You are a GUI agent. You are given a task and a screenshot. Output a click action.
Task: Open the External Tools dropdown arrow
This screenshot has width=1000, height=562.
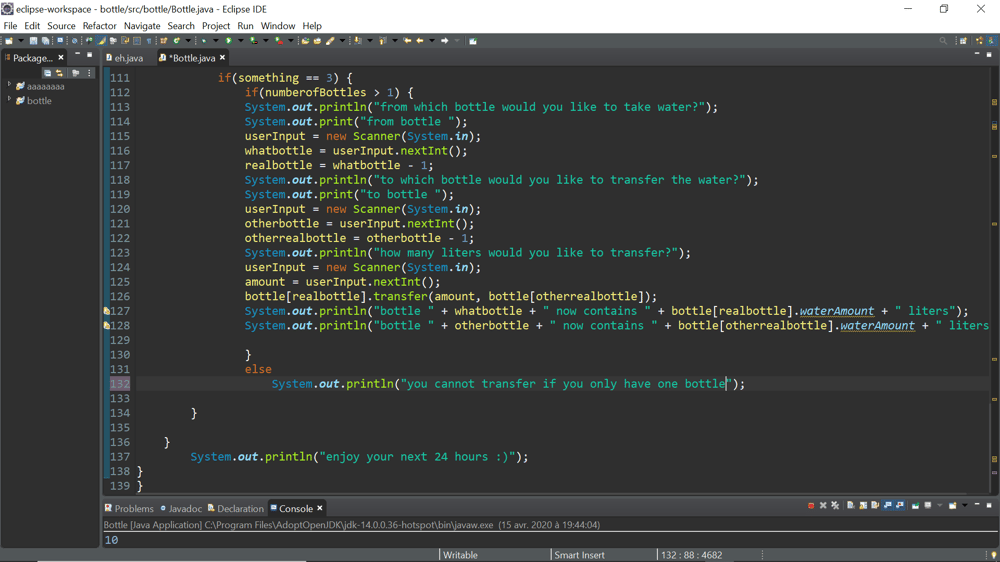pyautogui.click(x=291, y=41)
